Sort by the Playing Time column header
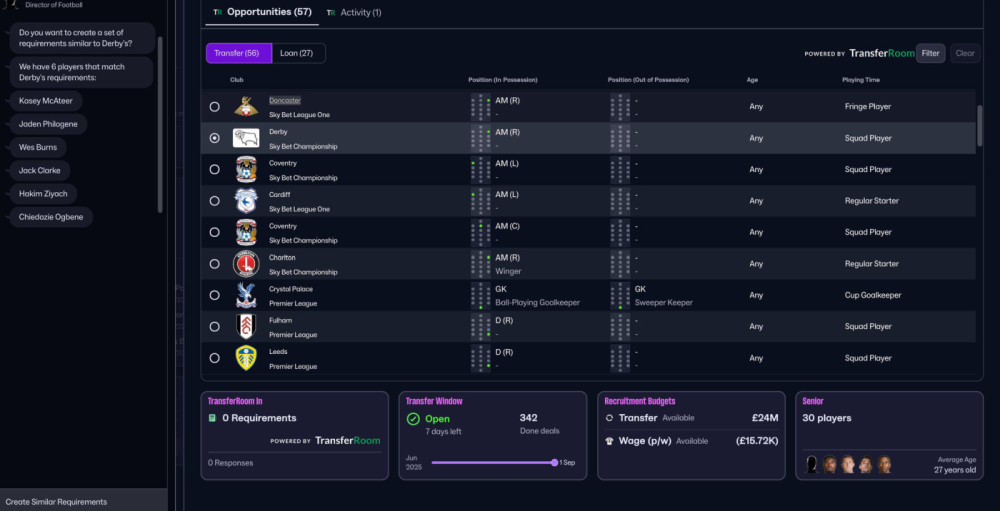This screenshot has height=511, width=1000. pos(860,79)
